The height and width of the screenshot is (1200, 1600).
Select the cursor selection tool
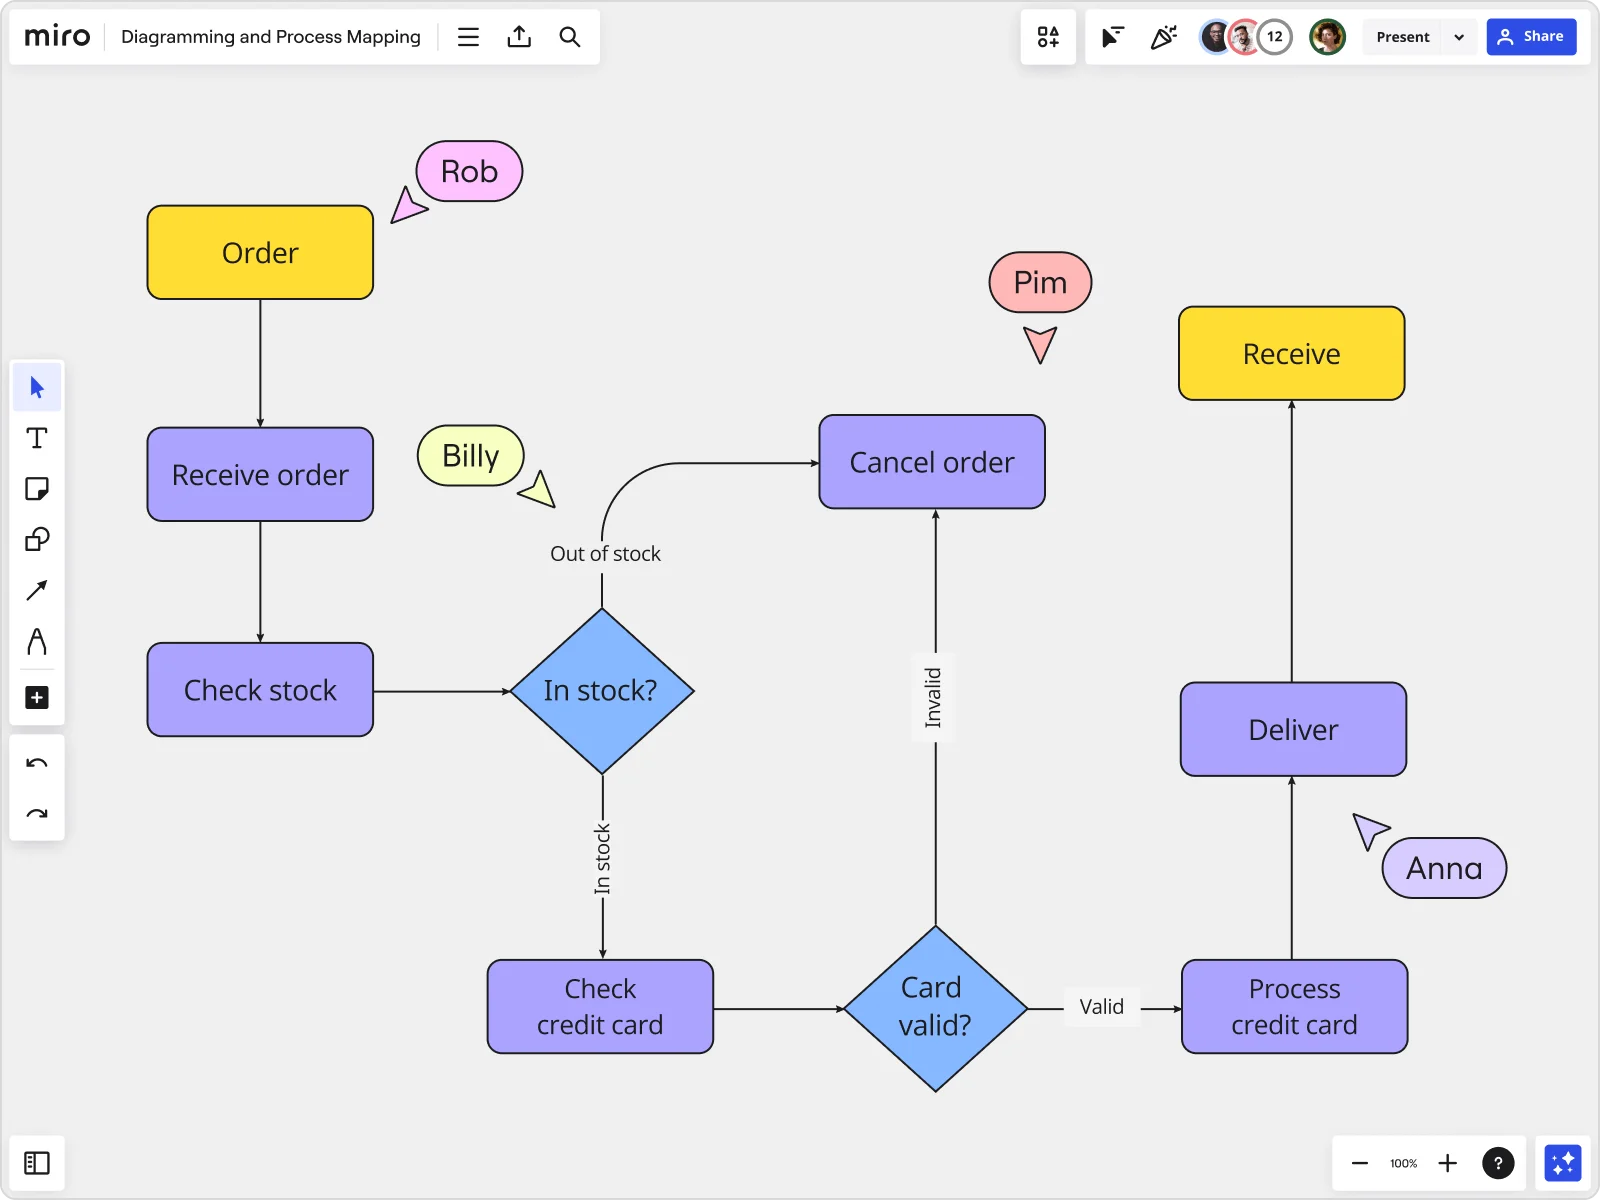coord(37,387)
